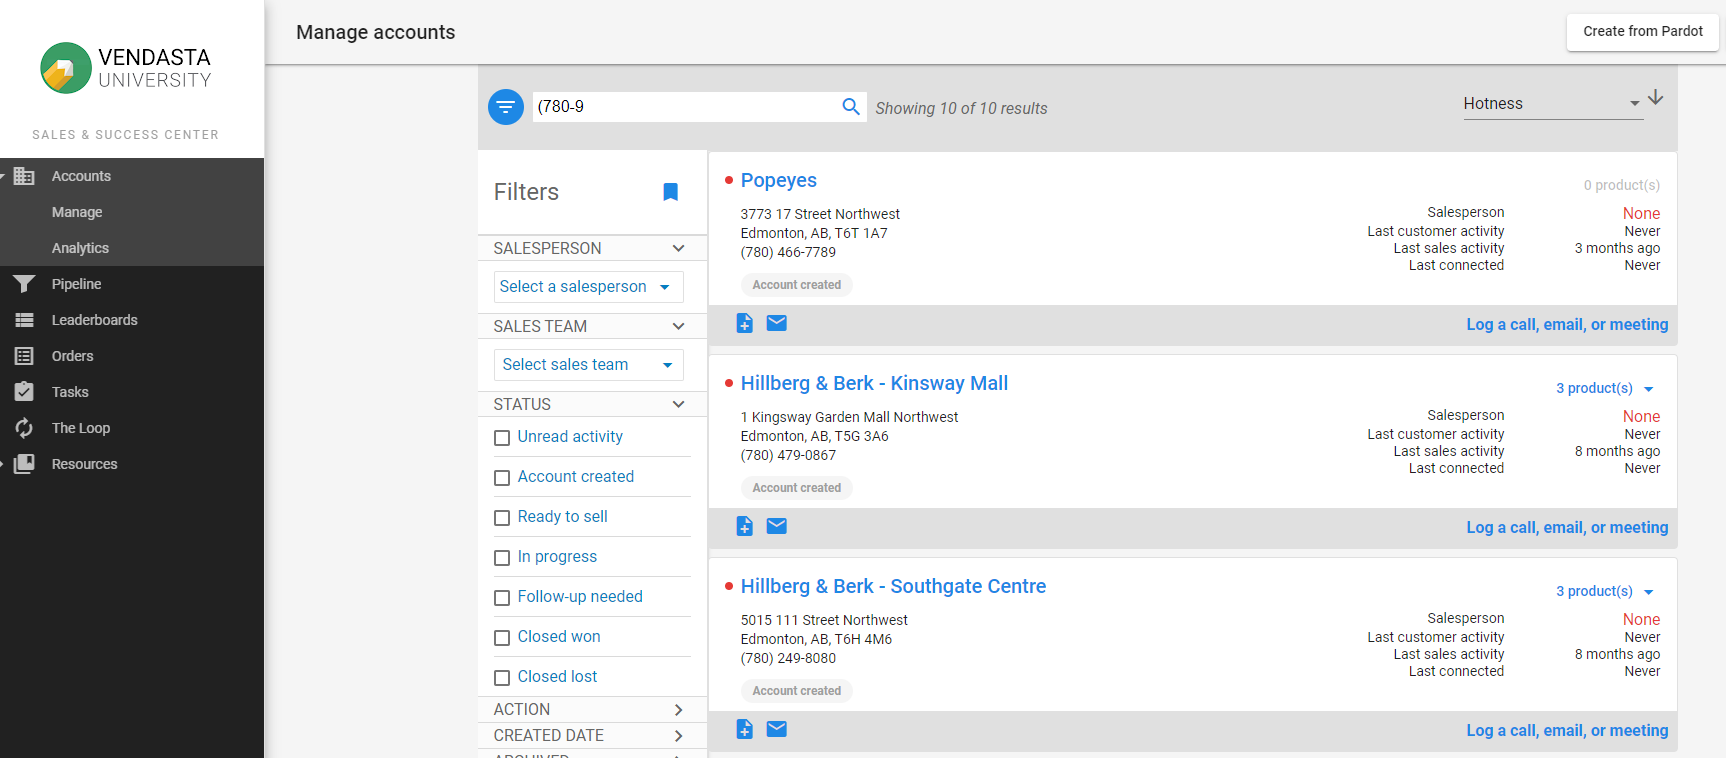The height and width of the screenshot is (758, 1726).
Task: Click the search magnifier icon
Action: [x=851, y=106]
